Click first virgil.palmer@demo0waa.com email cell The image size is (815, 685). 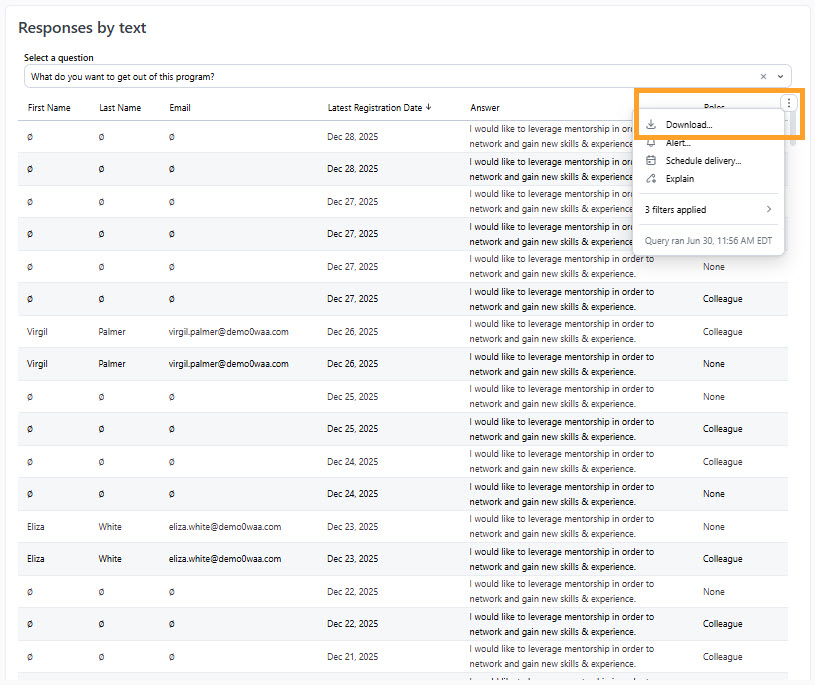[228, 332]
